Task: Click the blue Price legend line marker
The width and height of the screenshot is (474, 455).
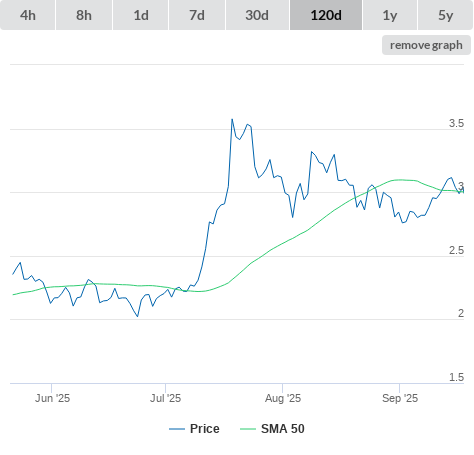Action: coord(177,429)
